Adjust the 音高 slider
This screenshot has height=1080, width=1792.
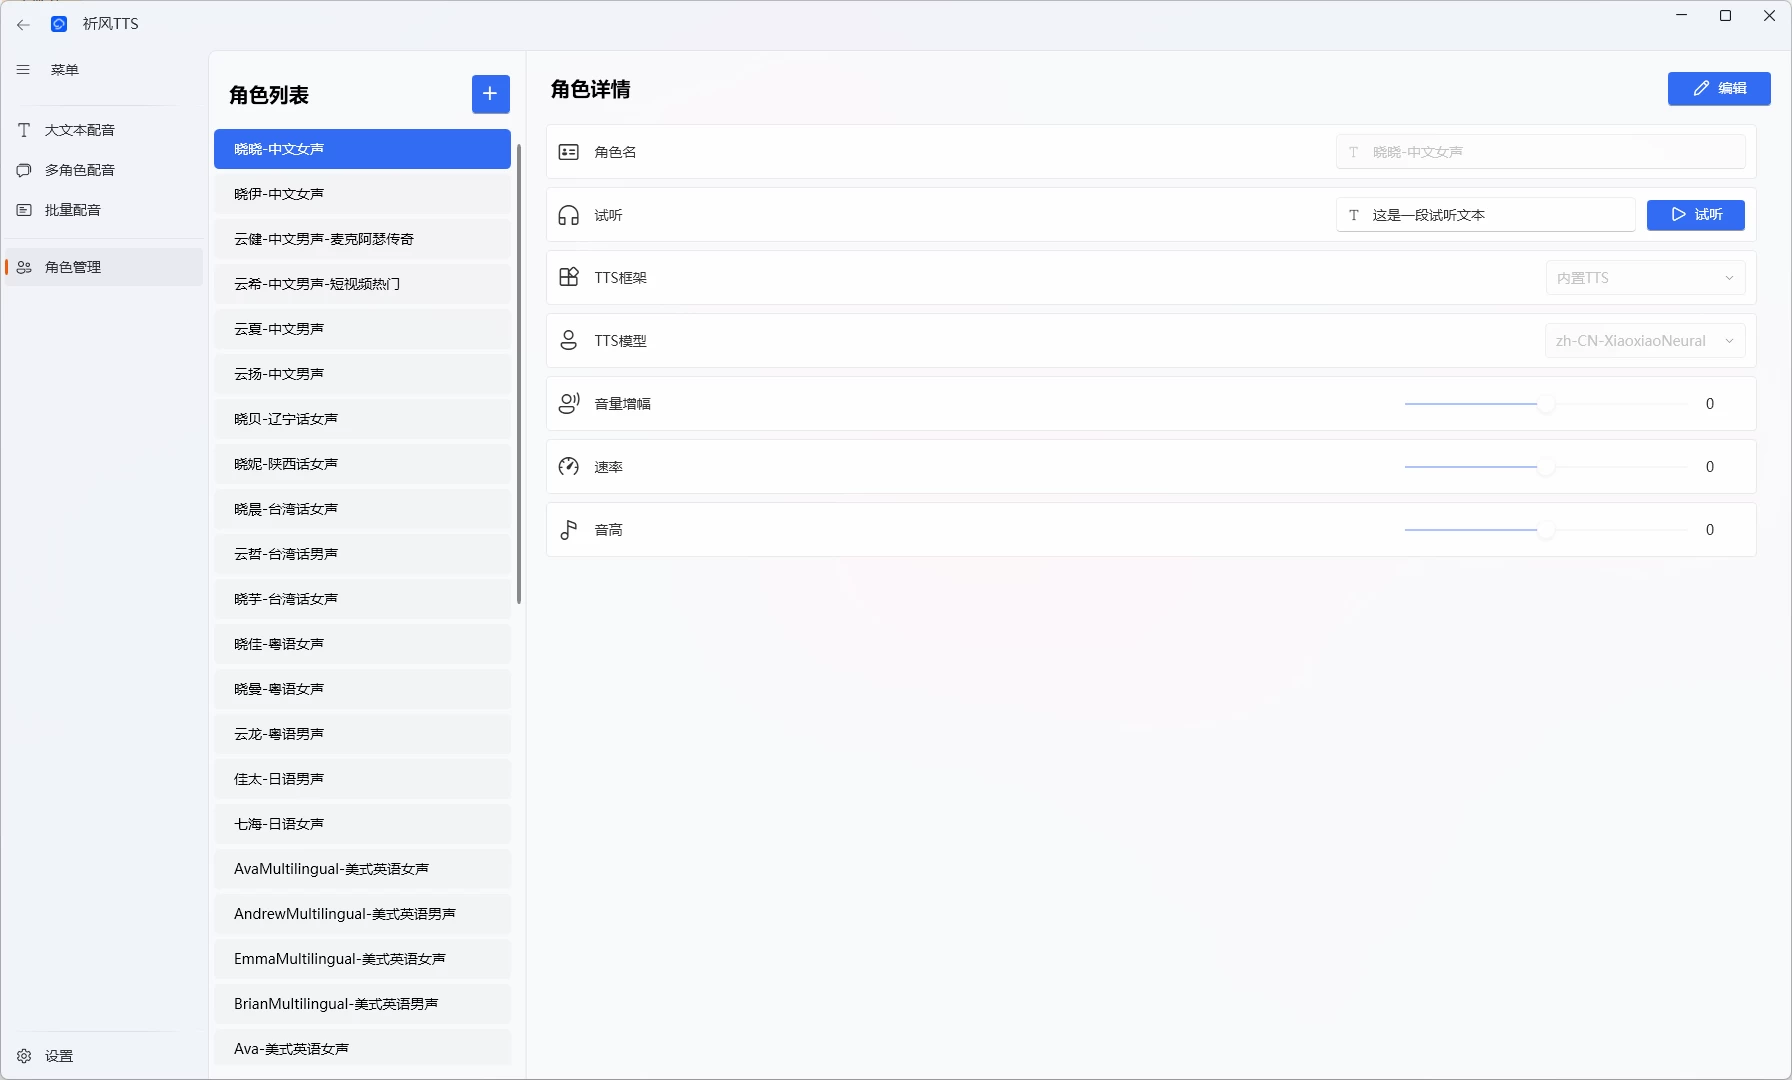pos(1546,530)
